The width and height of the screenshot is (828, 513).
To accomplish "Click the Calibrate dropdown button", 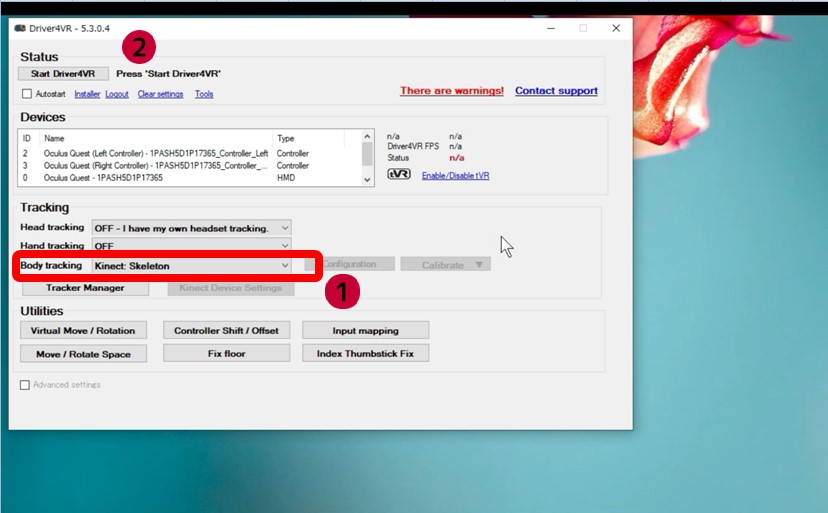I will click(446, 264).
